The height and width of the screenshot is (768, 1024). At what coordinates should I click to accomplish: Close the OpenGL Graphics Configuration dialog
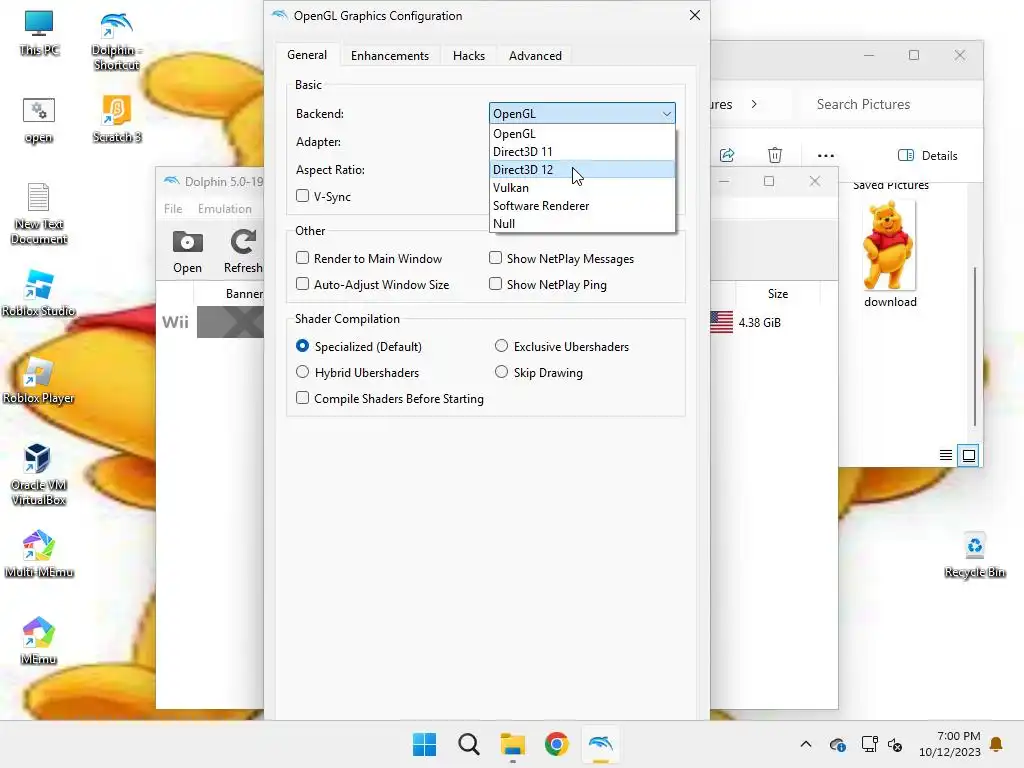(x=695, y=15)
